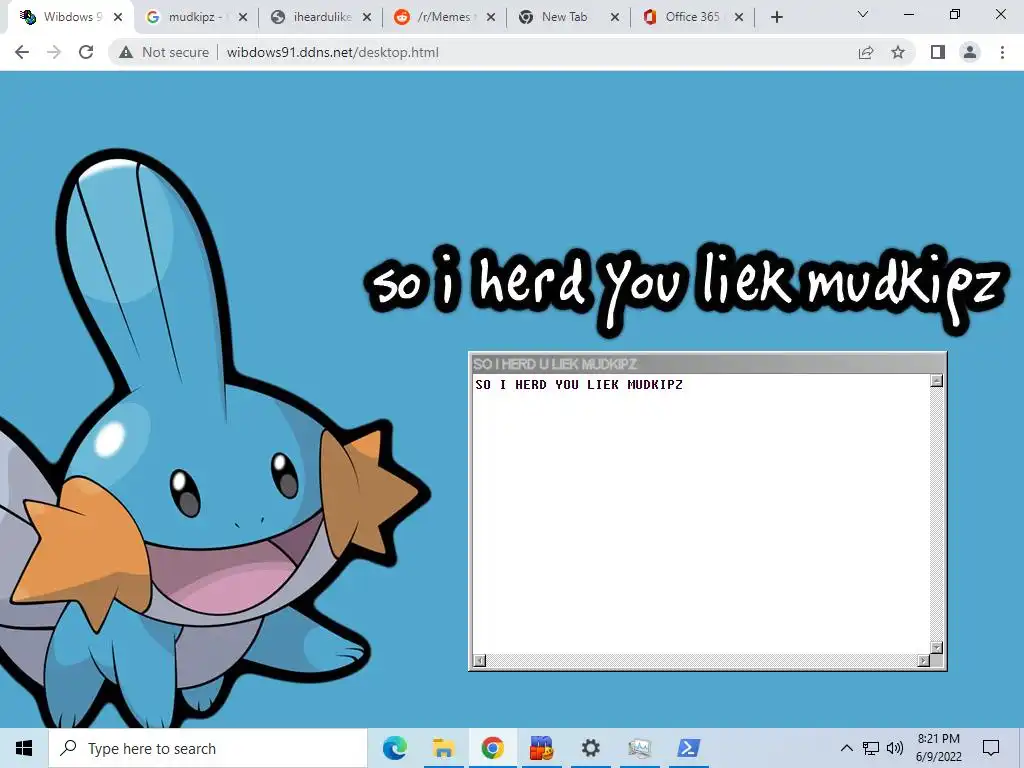Viewport: 1024px width, 768px height.
Task: Open a new browser tab
Action: 776,17
